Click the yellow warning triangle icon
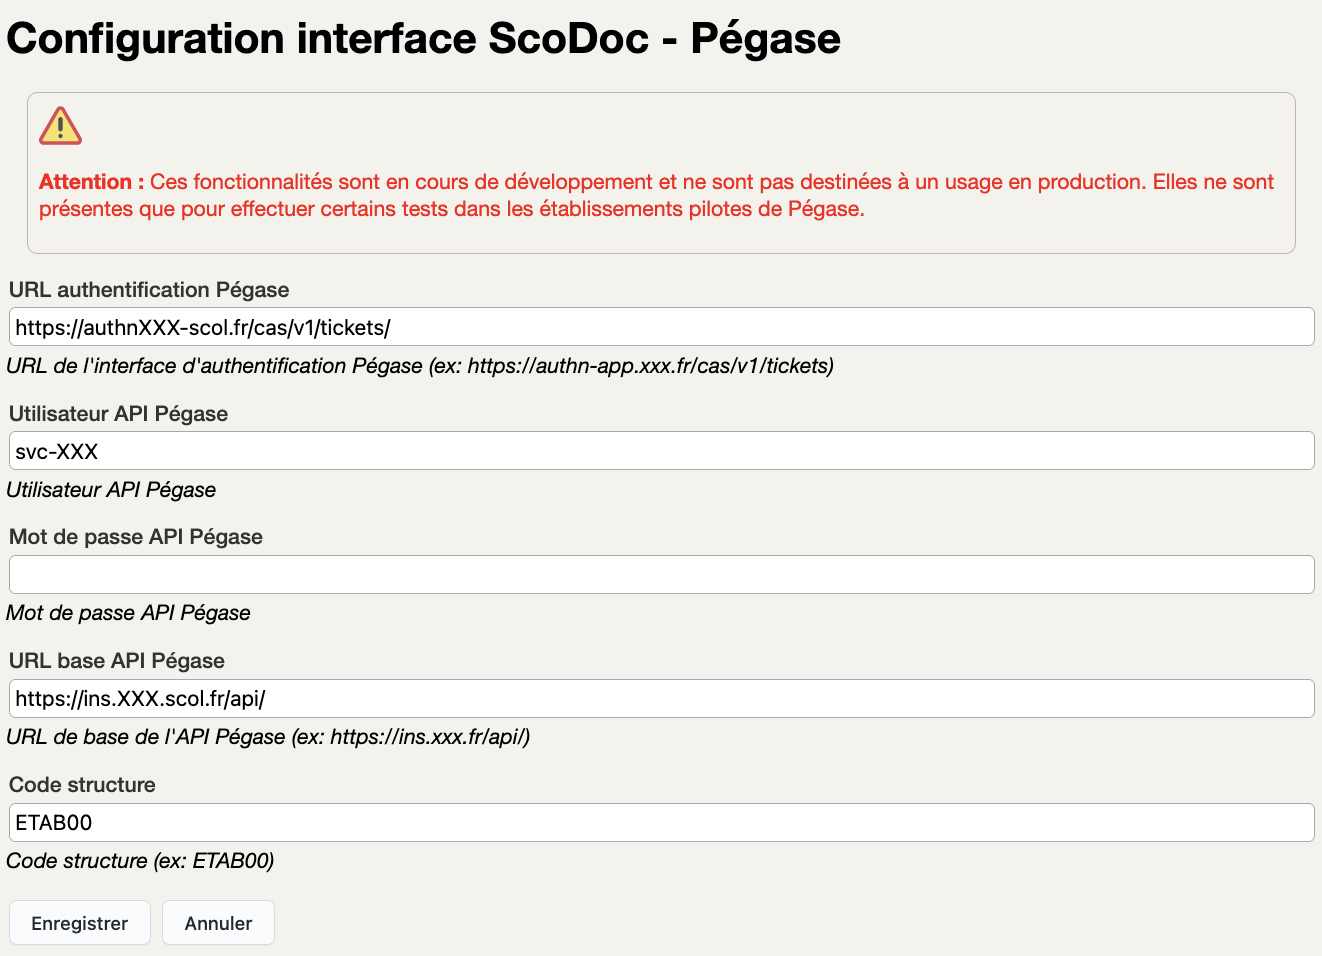Image resolution: width=1322 pixels, height=956 pixels. 60,126
